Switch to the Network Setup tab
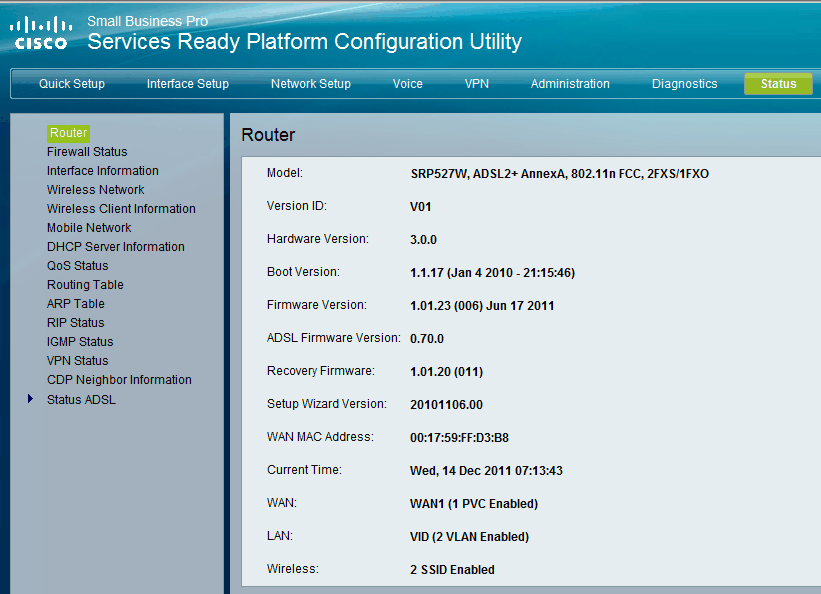 310,84
